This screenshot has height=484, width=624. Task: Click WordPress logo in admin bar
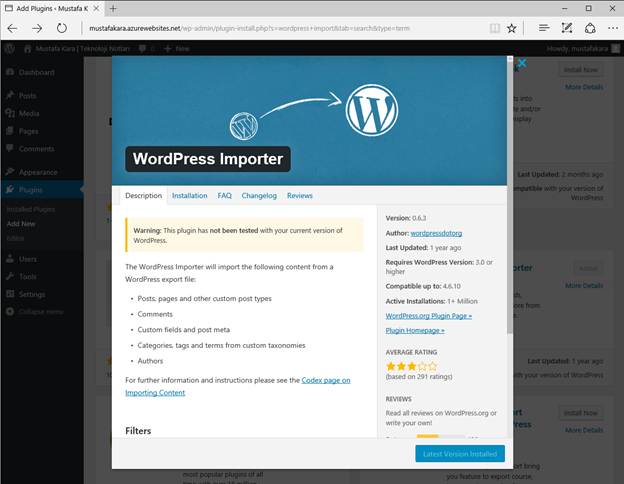point(10,49)
